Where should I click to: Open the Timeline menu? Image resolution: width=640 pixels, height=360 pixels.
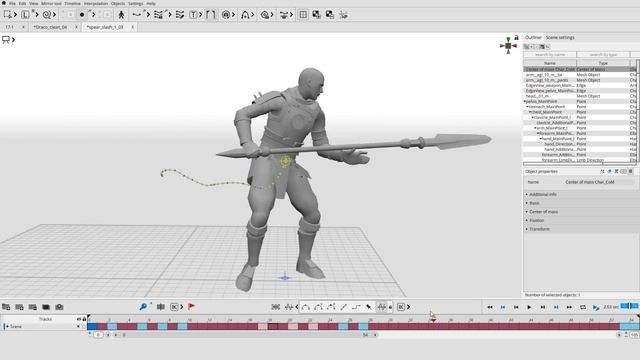pyautogui.click(x=72, y=4)
